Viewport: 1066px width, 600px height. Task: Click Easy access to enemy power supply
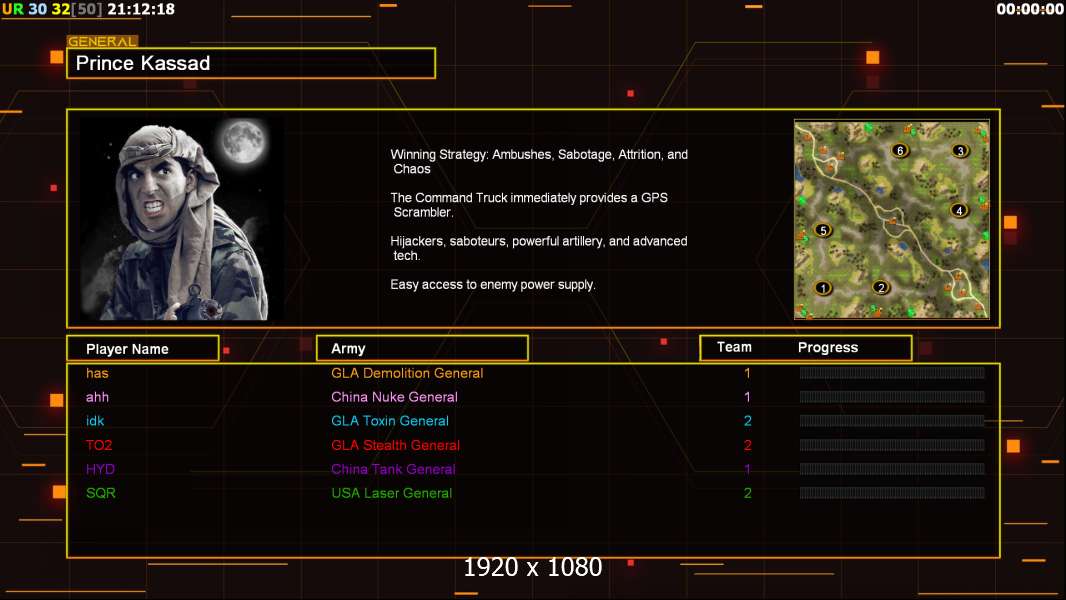493,285
